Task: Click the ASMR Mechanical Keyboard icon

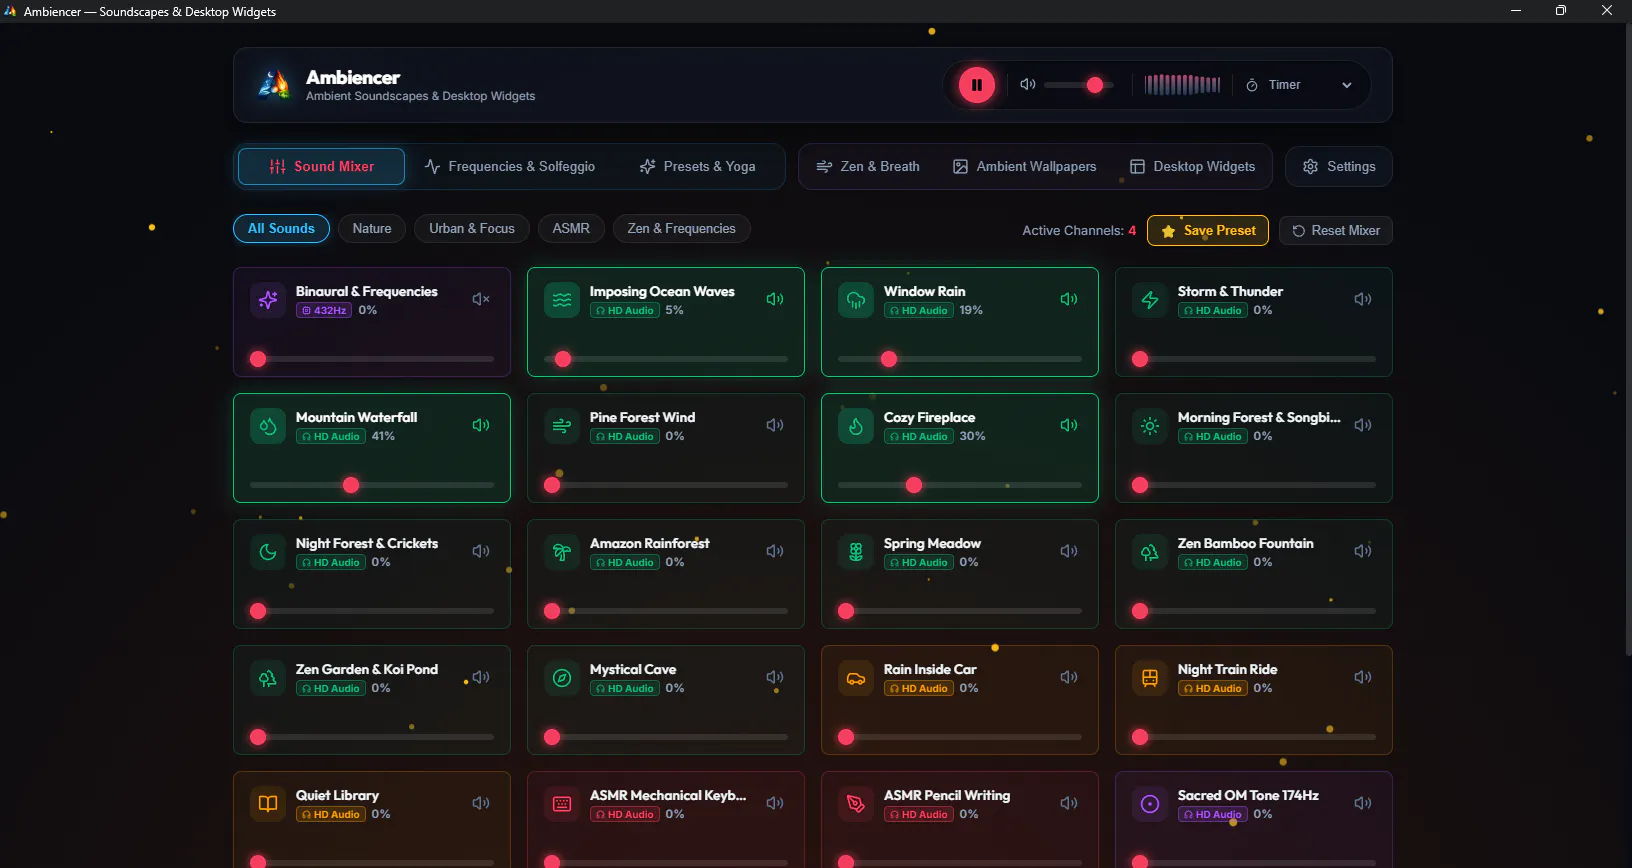Action: (x=562, y=804)
